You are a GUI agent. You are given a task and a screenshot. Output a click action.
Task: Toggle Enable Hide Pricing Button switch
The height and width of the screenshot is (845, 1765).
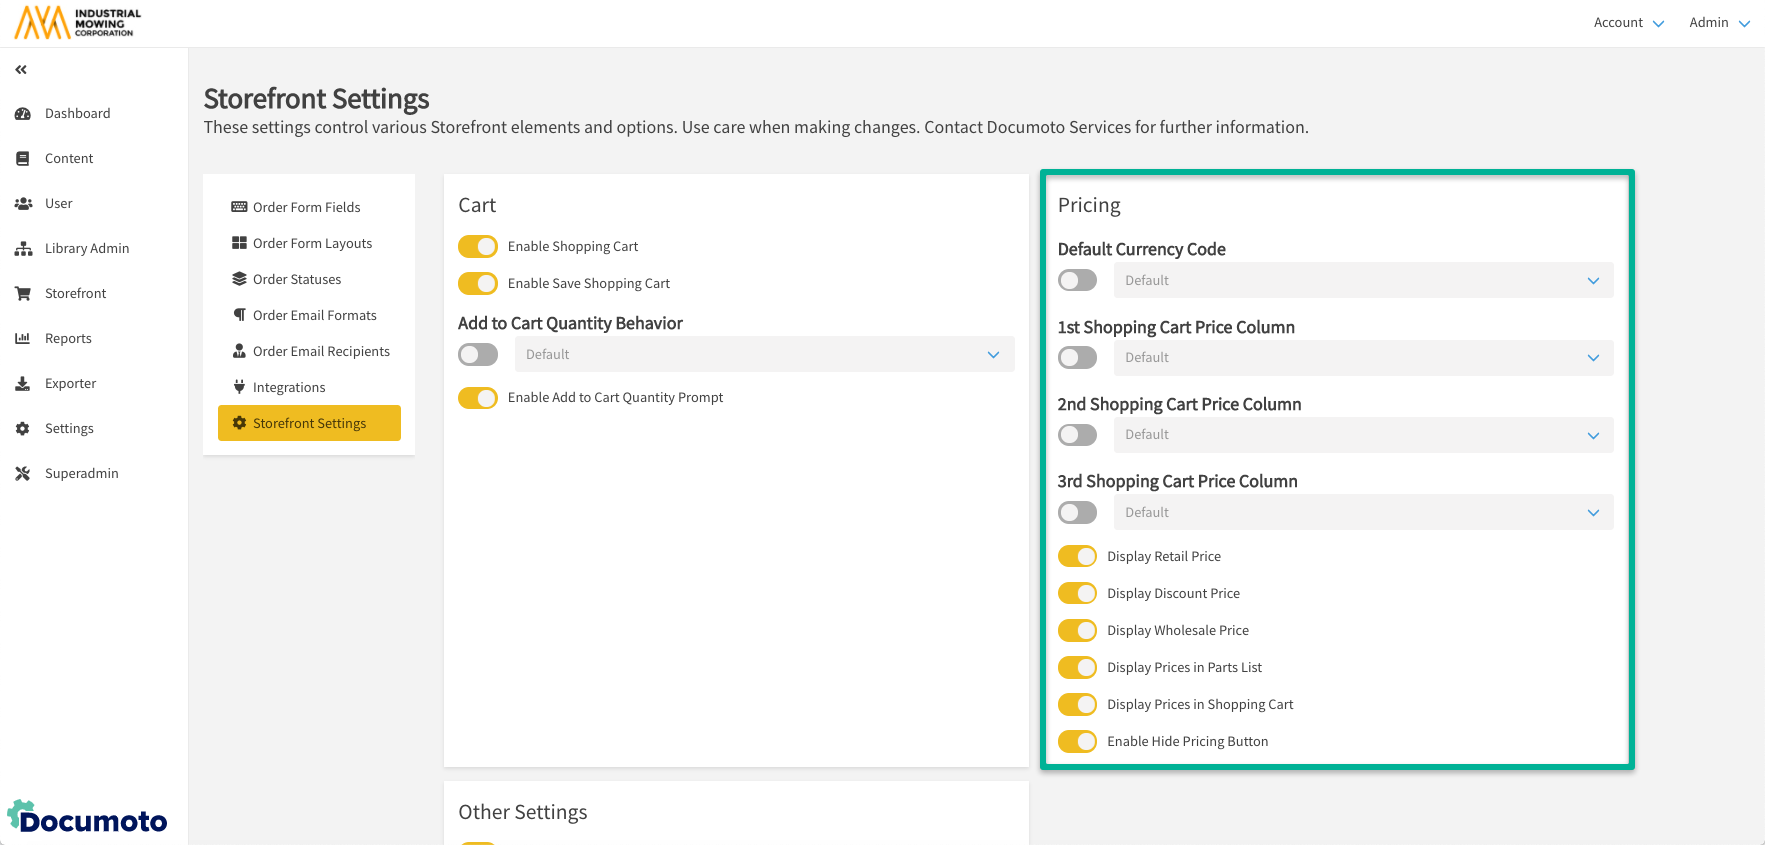tap(1077, 742)
